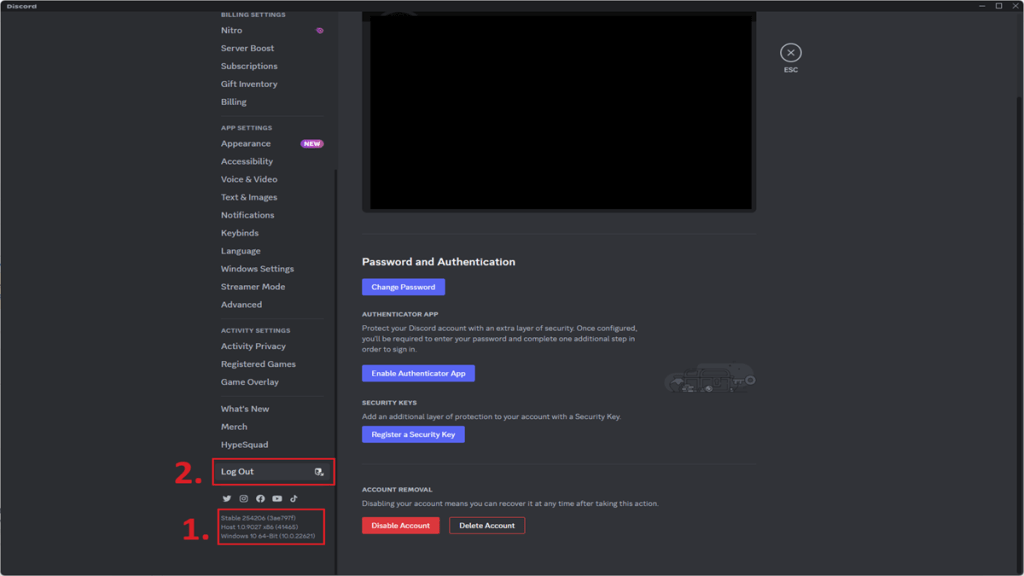Click the Facebook icon in the footer row
The width and height of the screenshot is (1024, 576).
pos(260,498)
